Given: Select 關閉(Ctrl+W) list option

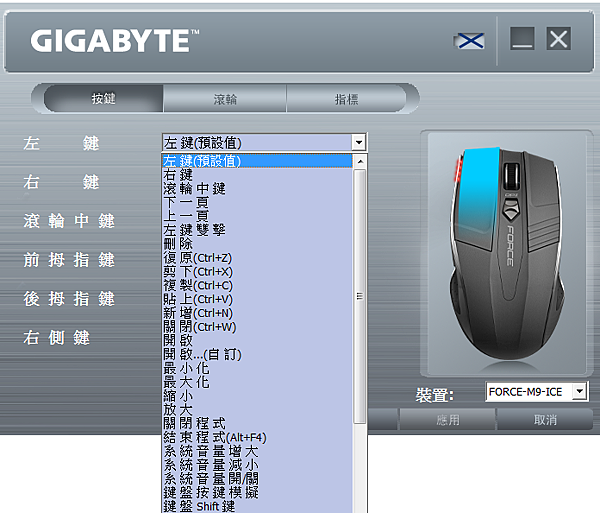Looking at the screenshot, I should 257,327.
